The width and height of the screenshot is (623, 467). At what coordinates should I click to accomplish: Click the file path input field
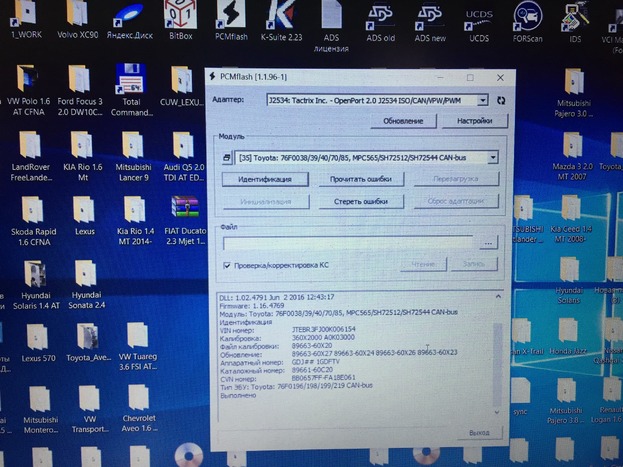point(350,242)
